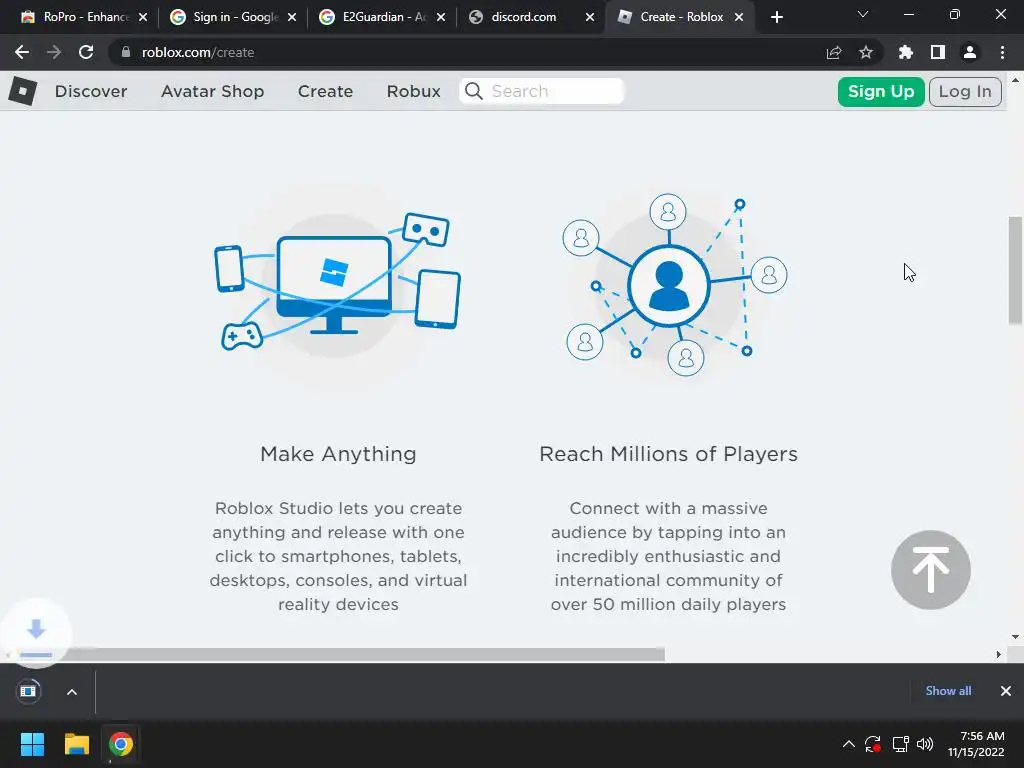Open the network tray icon
Viewport: 1024px width, 768px height.
click(901, 744)
